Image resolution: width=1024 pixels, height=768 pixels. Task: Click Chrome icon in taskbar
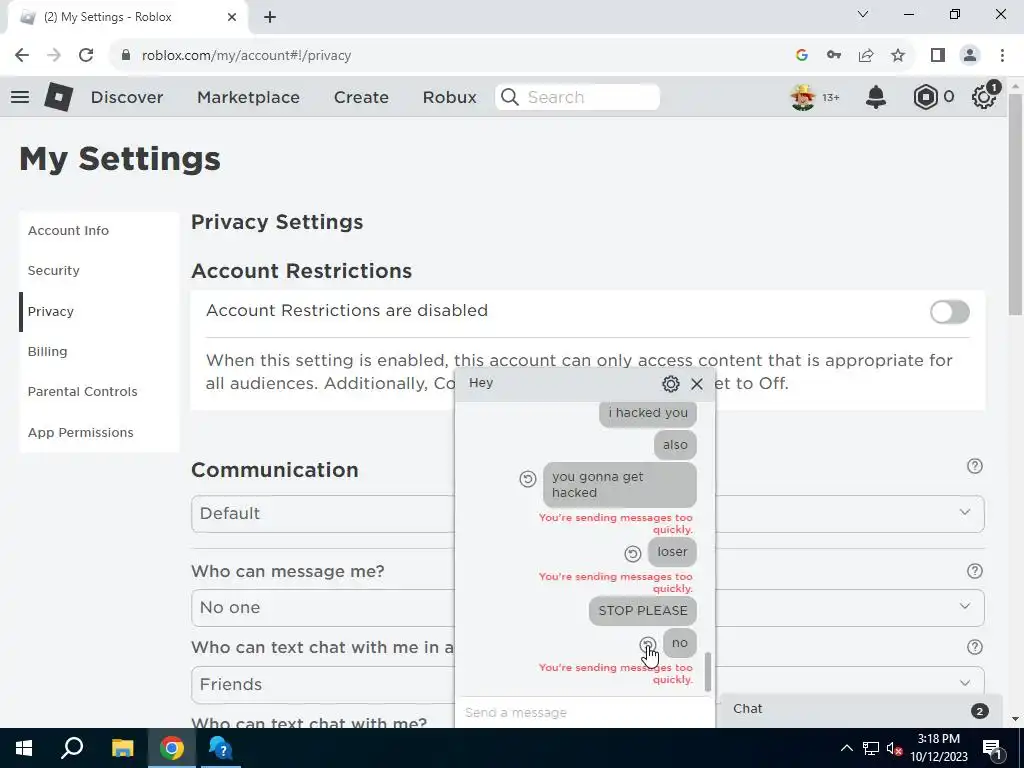tap(172, 748)
